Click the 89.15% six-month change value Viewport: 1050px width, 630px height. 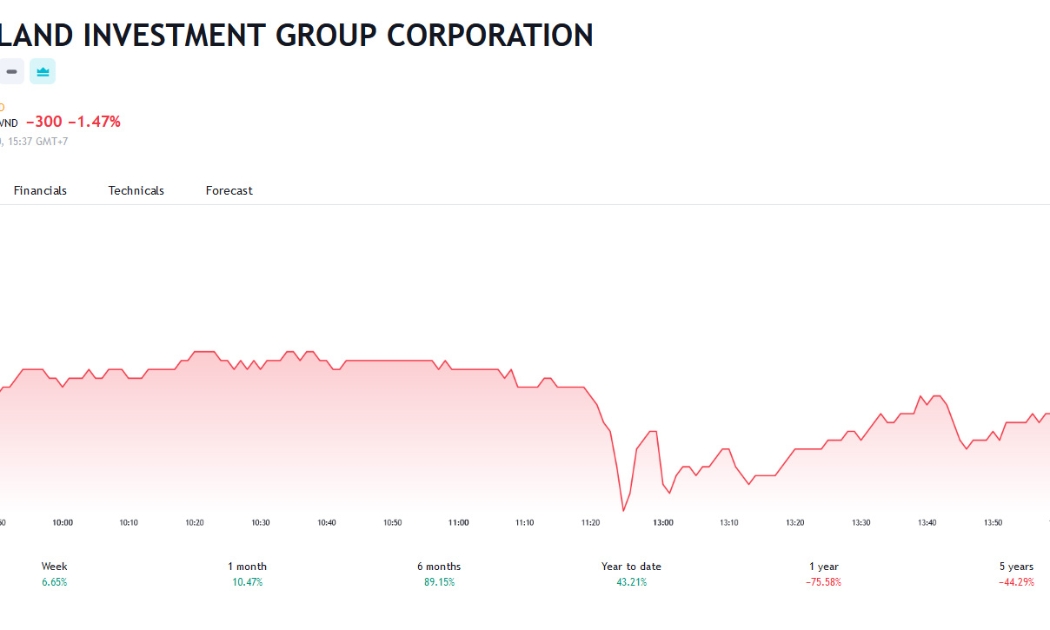(x=439, y=582)
